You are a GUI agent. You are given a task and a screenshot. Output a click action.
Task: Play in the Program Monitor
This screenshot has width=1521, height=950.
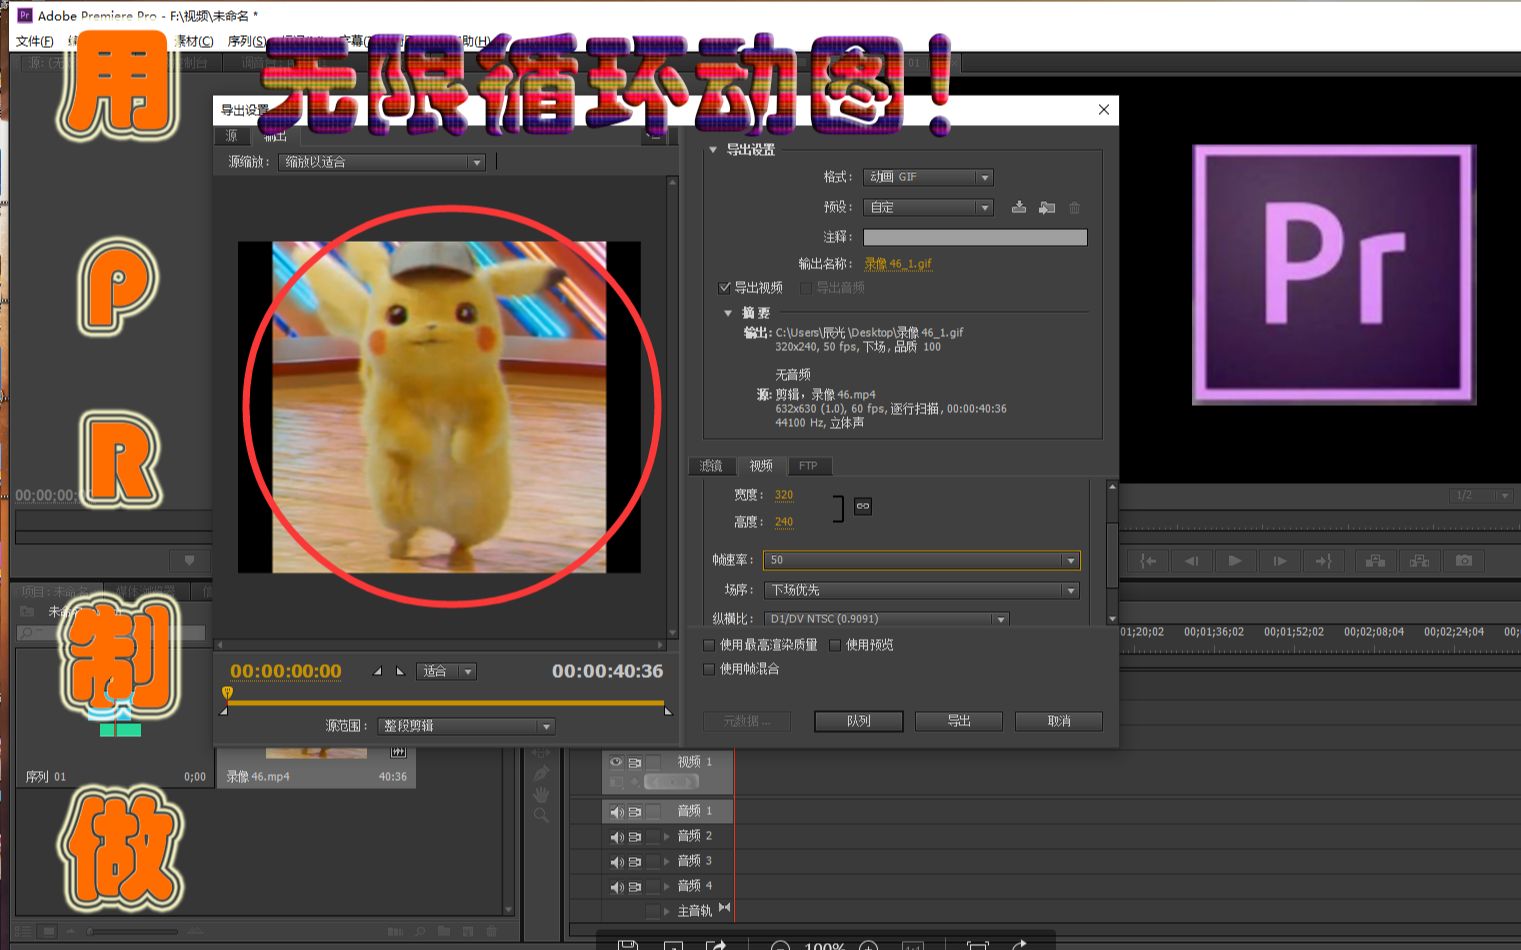tap(1235, 561)
